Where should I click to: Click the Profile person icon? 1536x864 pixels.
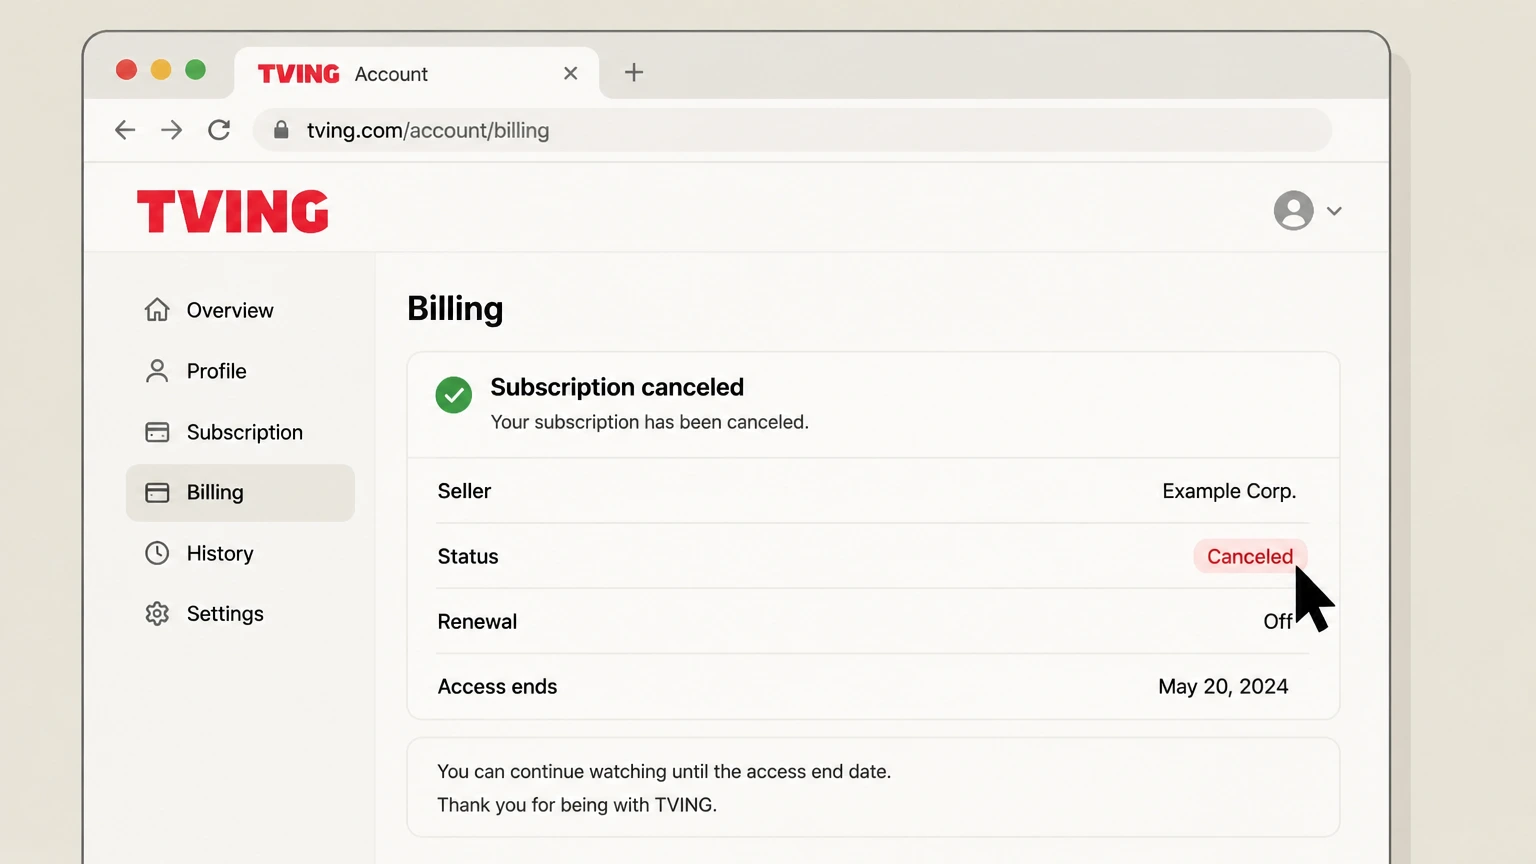(x=157, y=371)
